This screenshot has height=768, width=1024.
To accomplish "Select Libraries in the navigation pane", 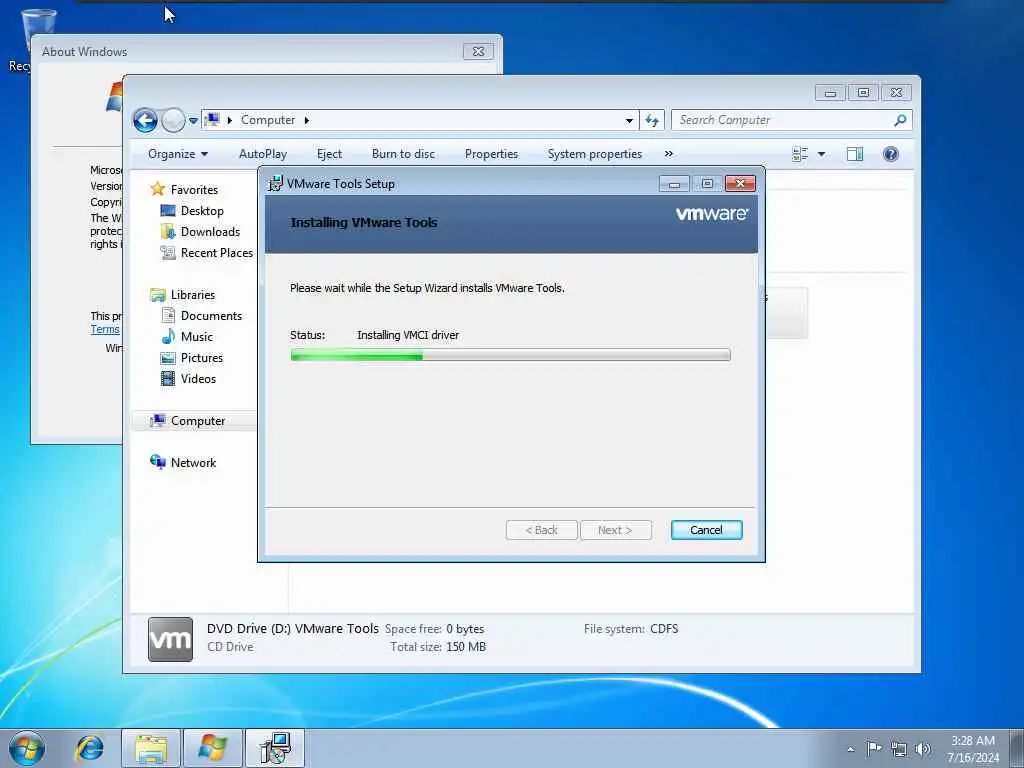I will (x=193, y=295).
